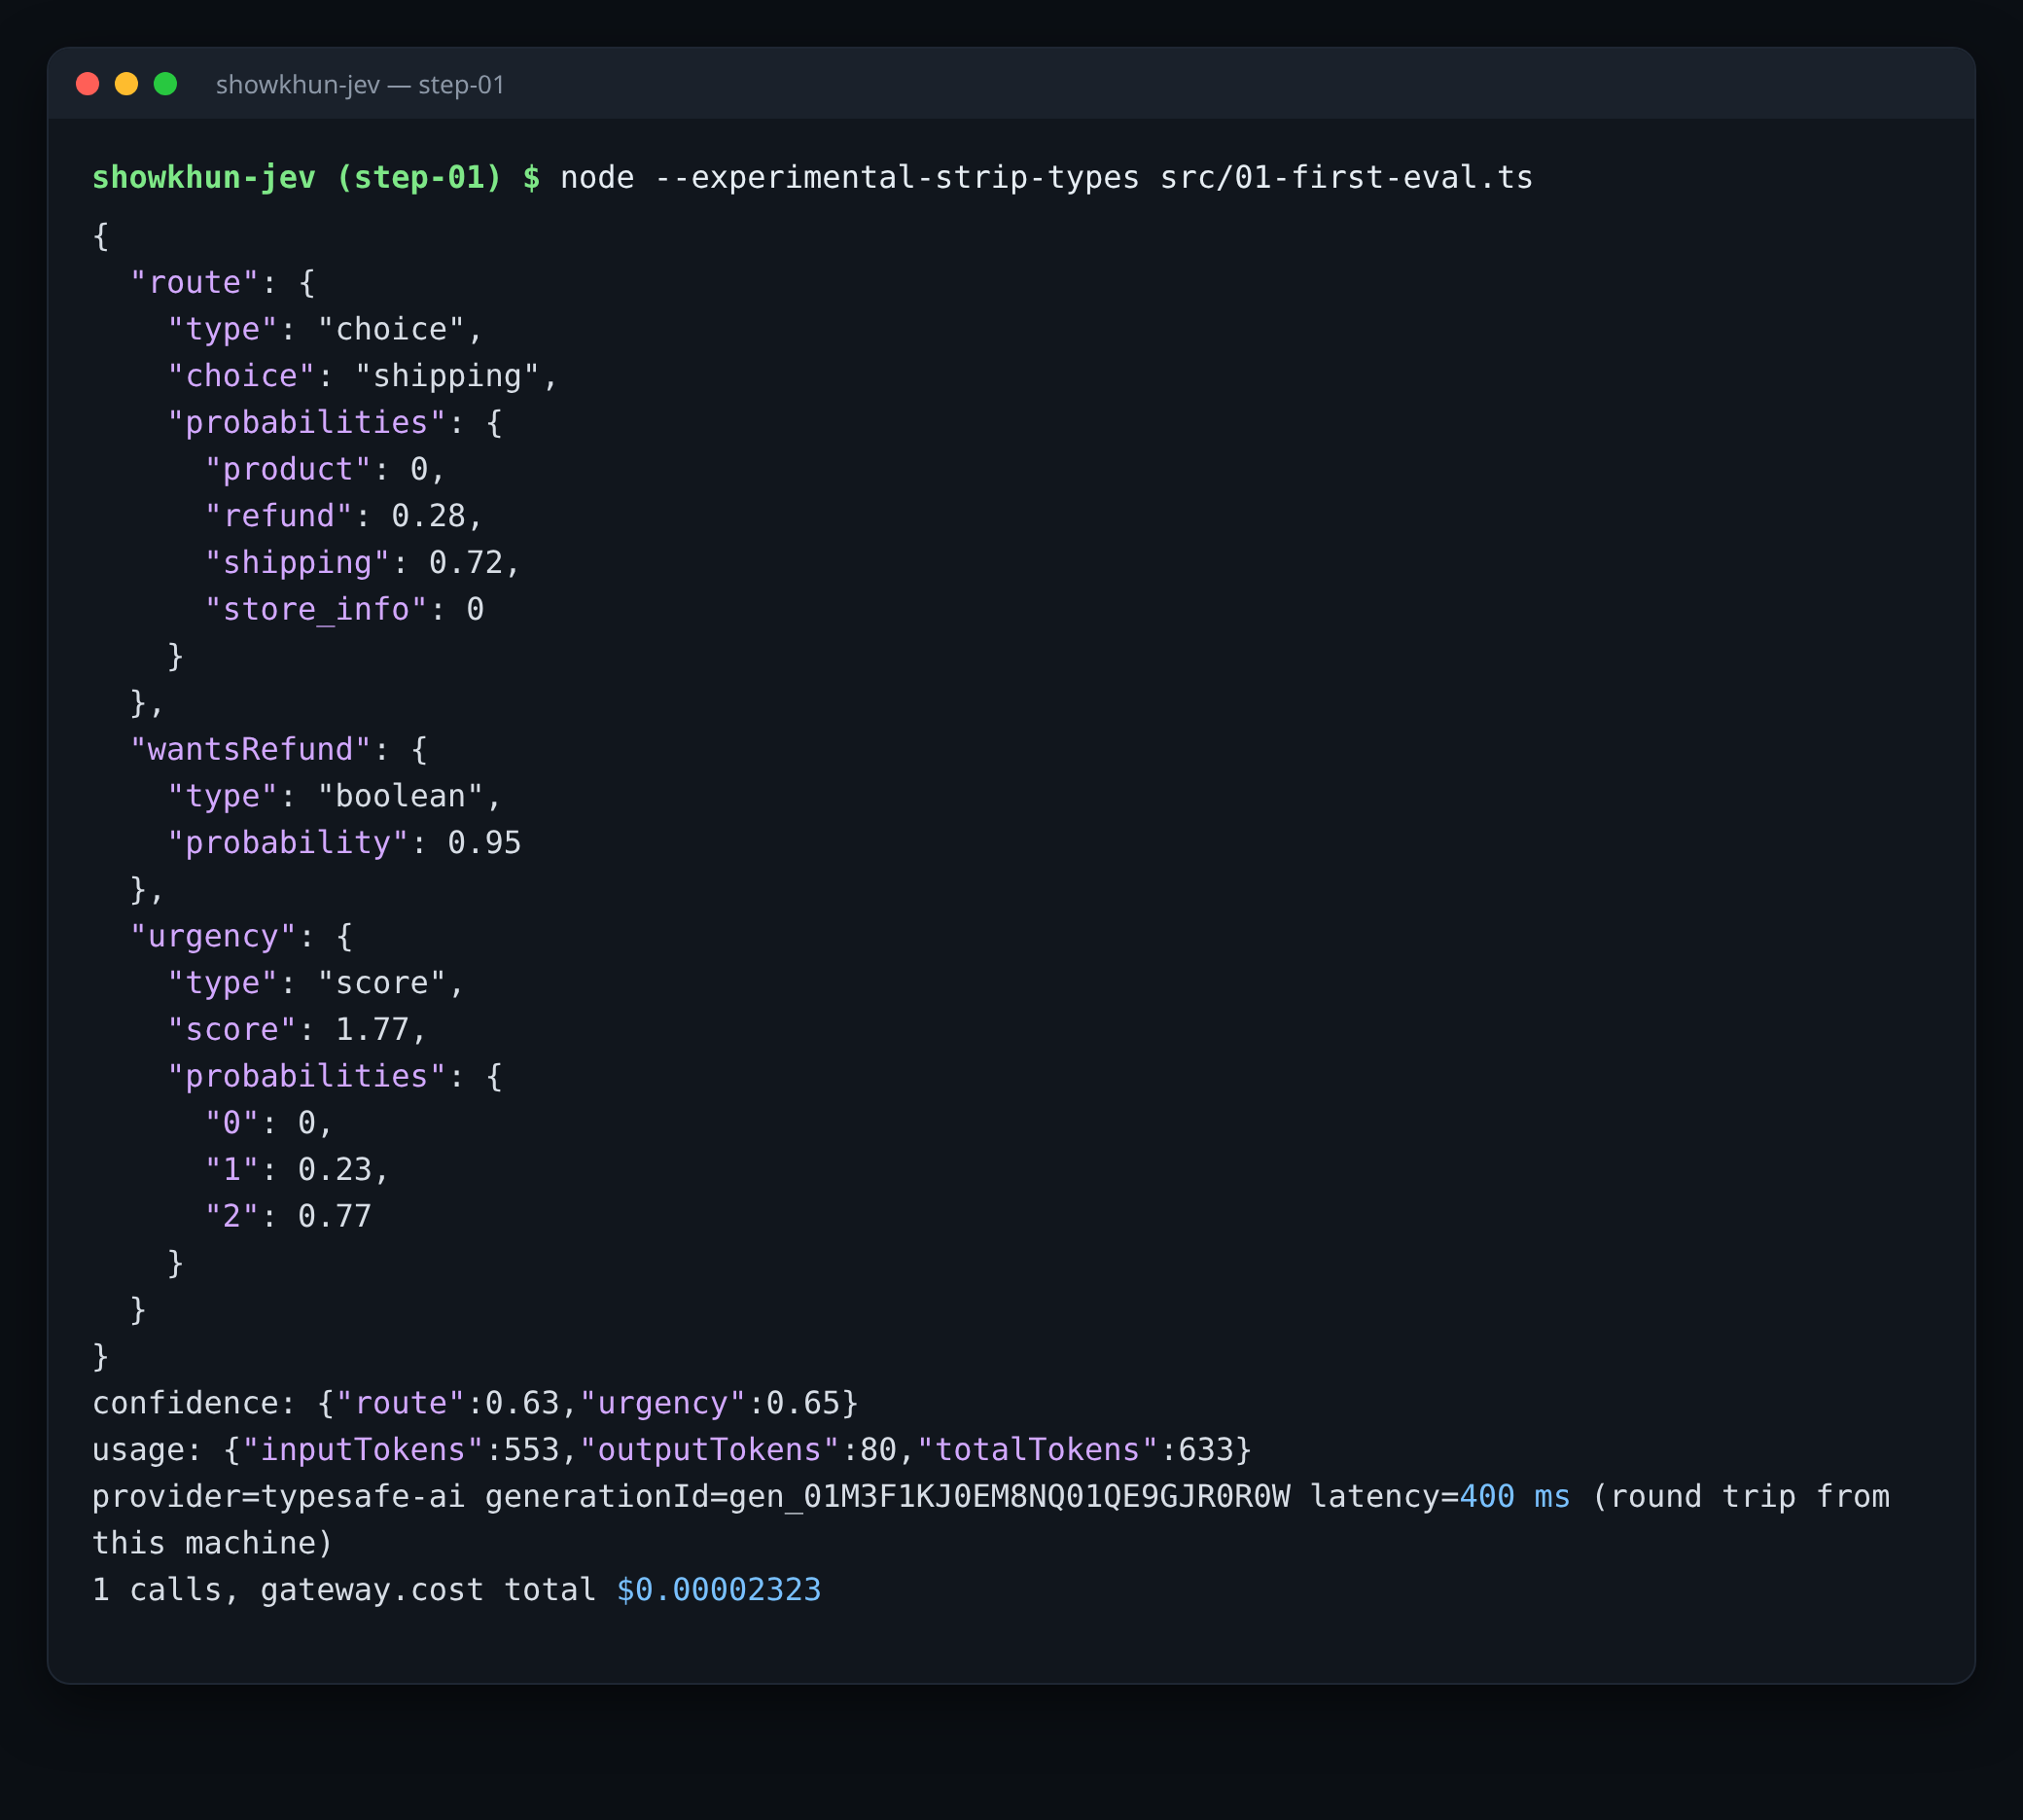Click the '"type": "boolean"' line
The height and width of the screenshot is (1820, 2023).
click(x=334, y=796)
